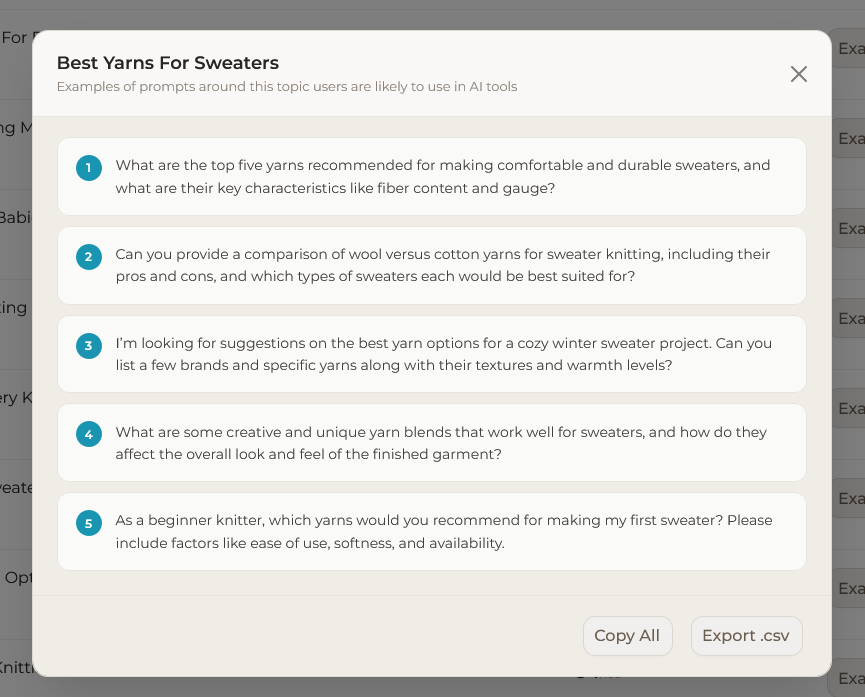
Task: Click the Best Yarns For Sweaters heading
Action: [167, 63]
